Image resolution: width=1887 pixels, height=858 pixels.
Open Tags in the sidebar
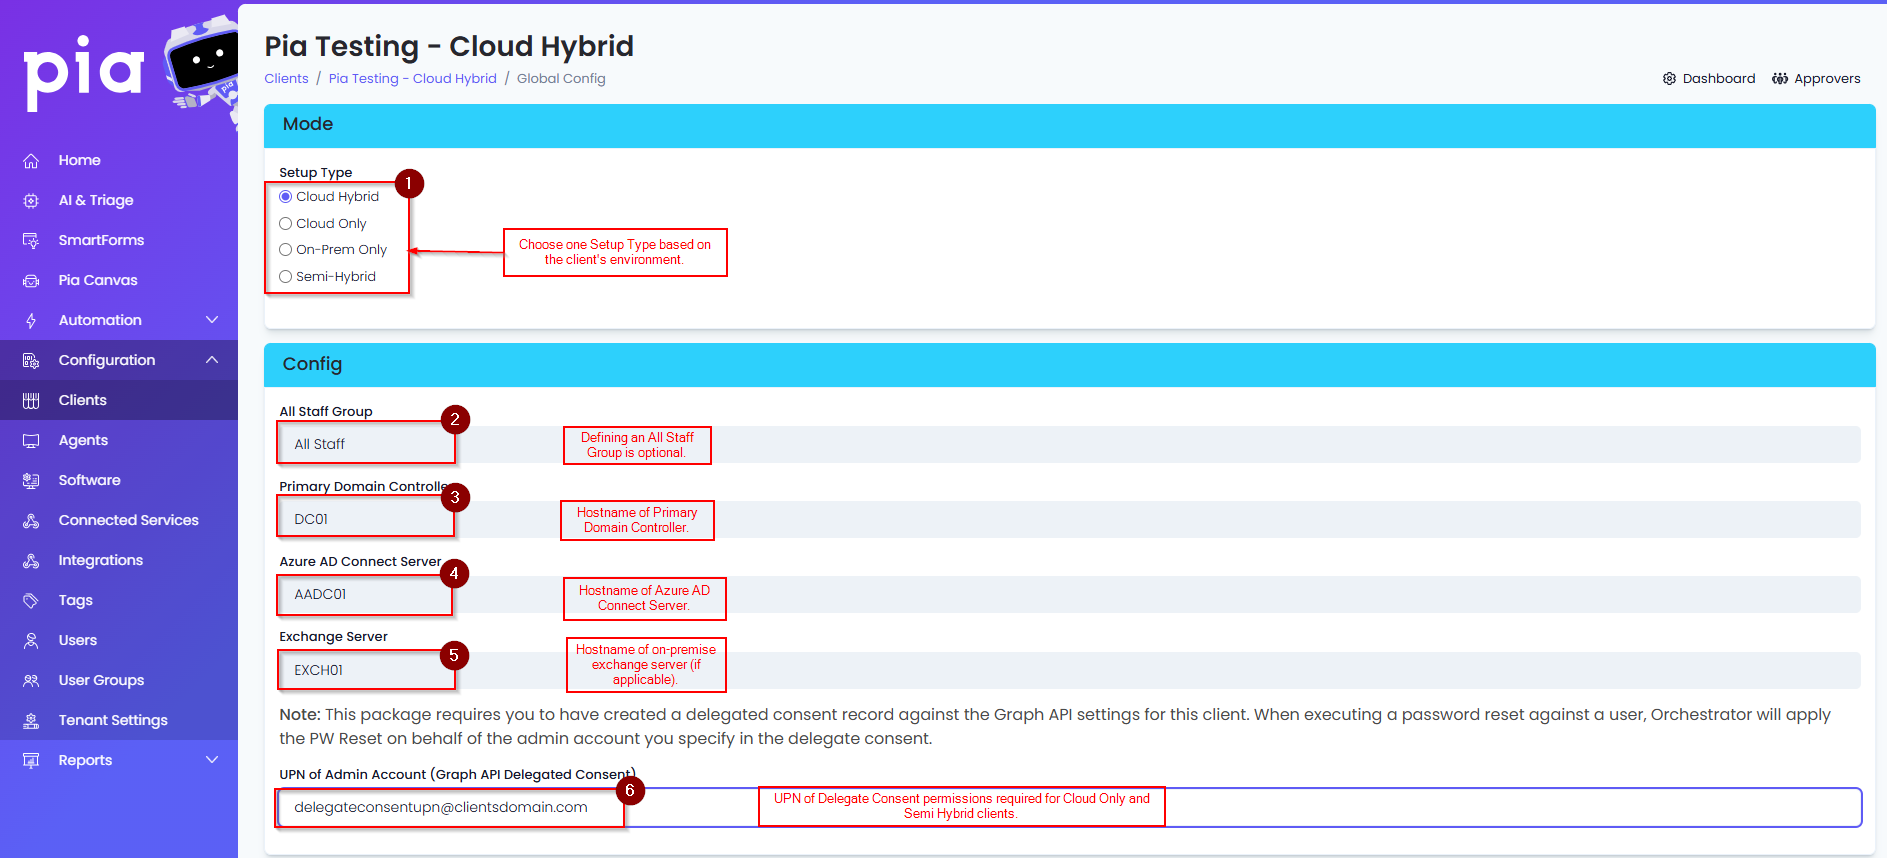click(x=119, y=600)
